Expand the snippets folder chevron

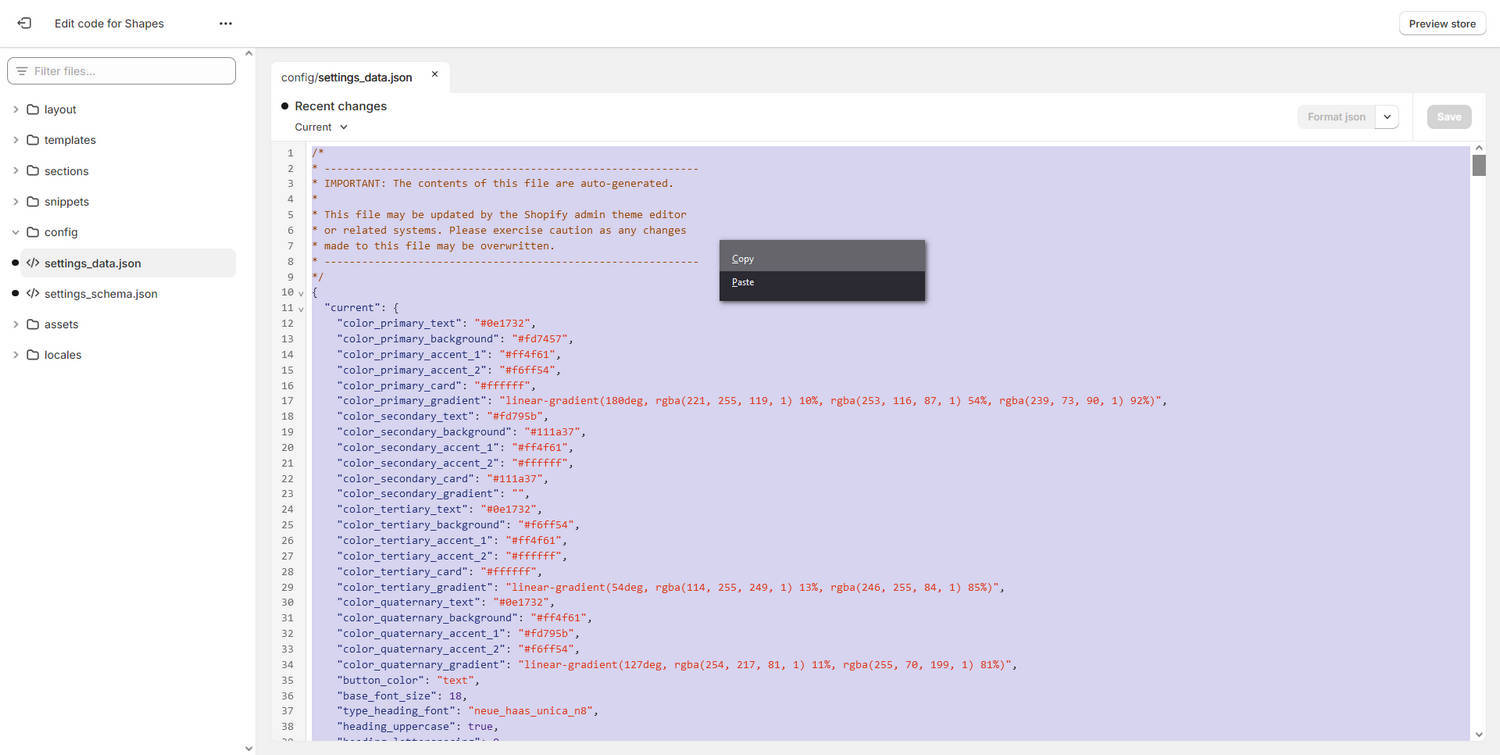pos(15,202)
